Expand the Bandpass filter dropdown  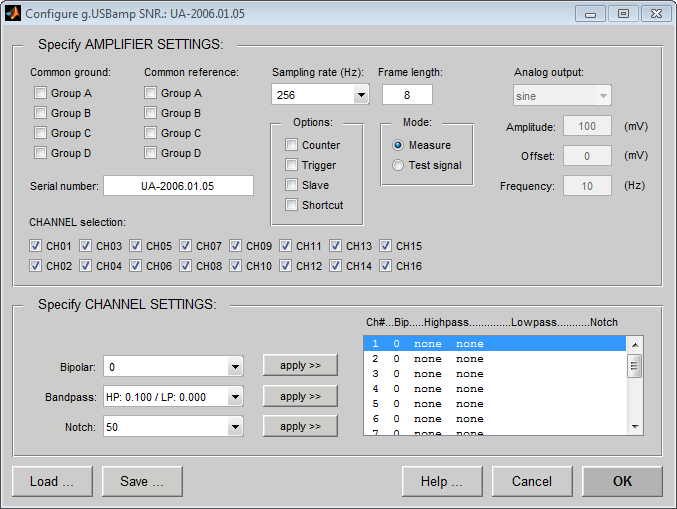point(235,397)
